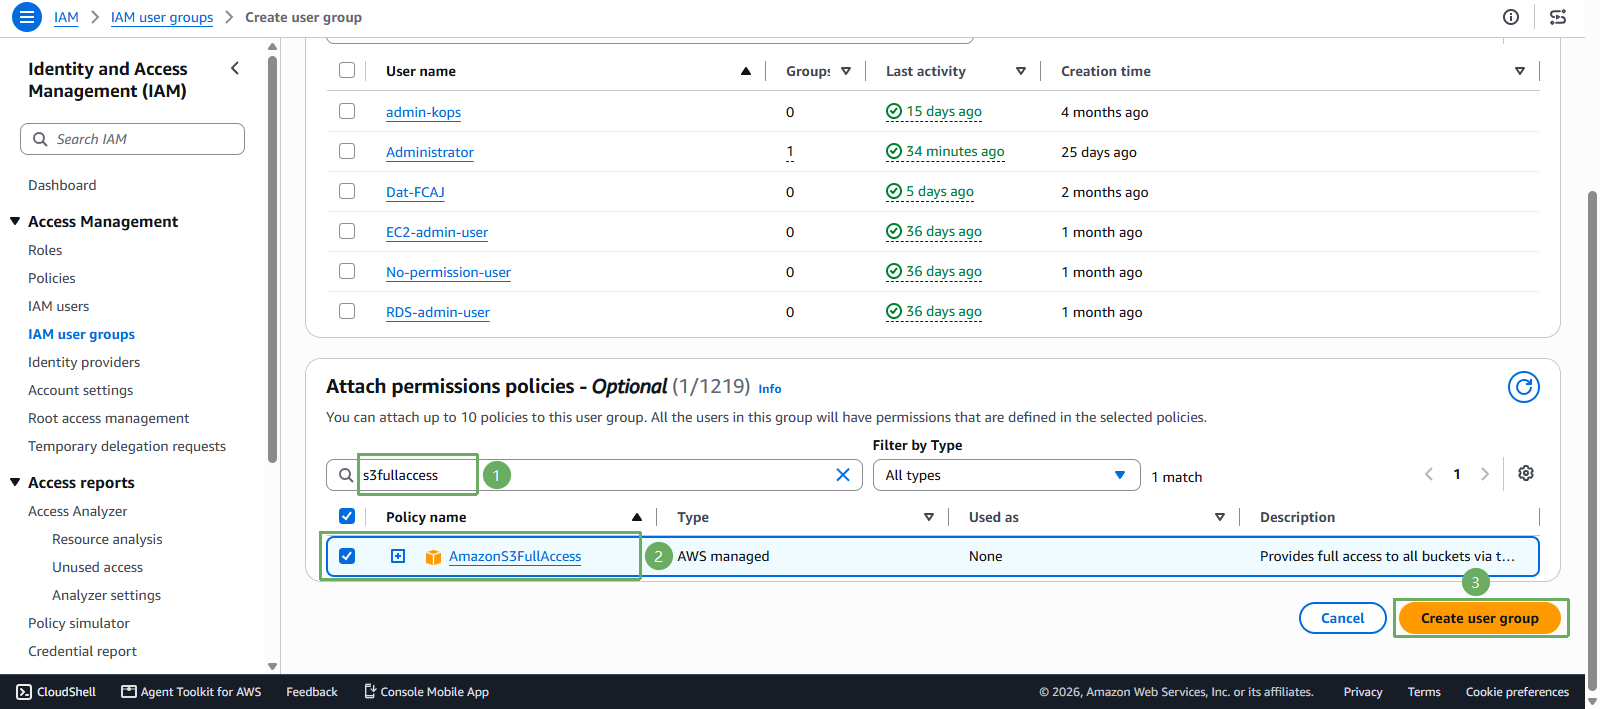Viewport: 1600px width, 709px height.
Task: Click the policy search filter field
Action: [594, 475]
